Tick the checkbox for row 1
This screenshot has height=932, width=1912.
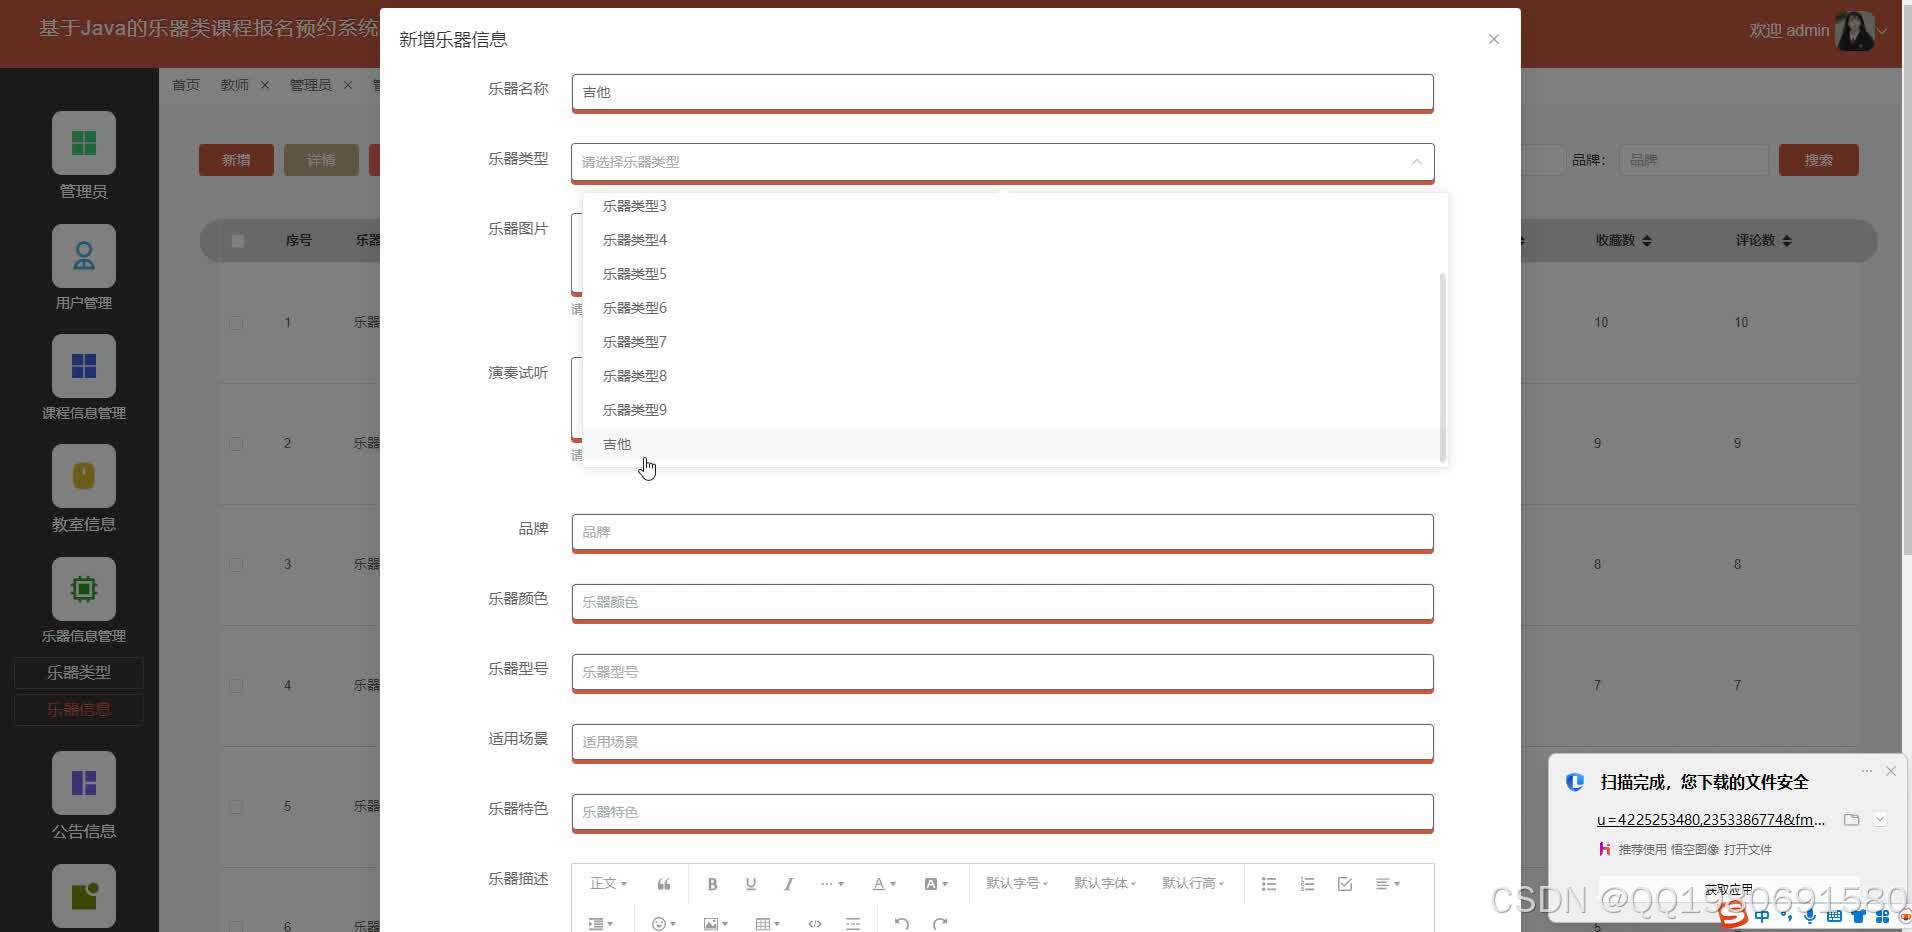236,323
